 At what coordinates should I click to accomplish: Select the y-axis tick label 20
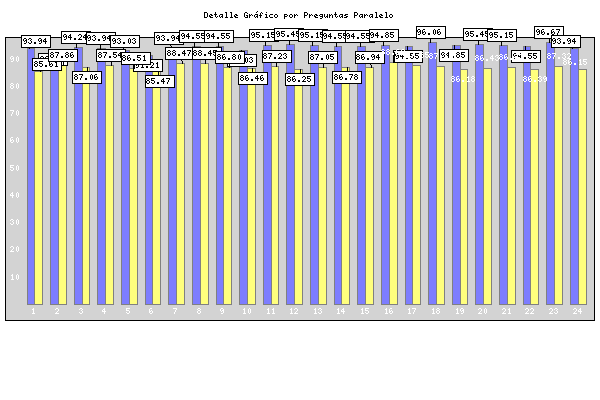(x=15, y=250)
